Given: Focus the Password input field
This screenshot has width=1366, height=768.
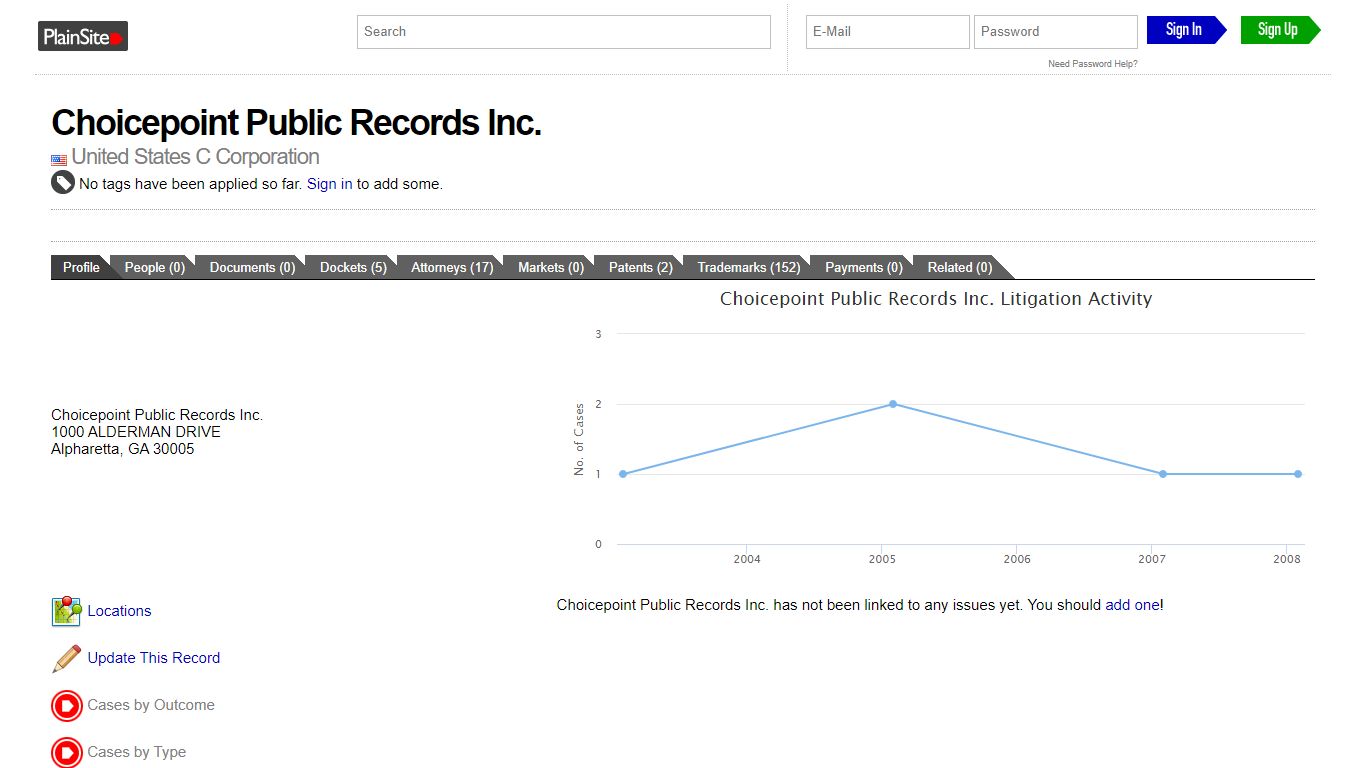Looking at the screenshot, I should 1056,32.
